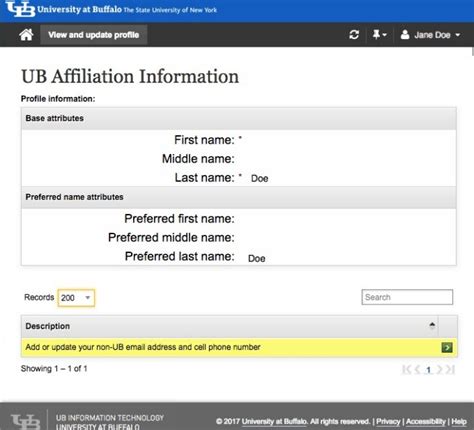Click University at Buffalo footer link
Viewport: 474px width, 430px height.
[x=274, y=422]
